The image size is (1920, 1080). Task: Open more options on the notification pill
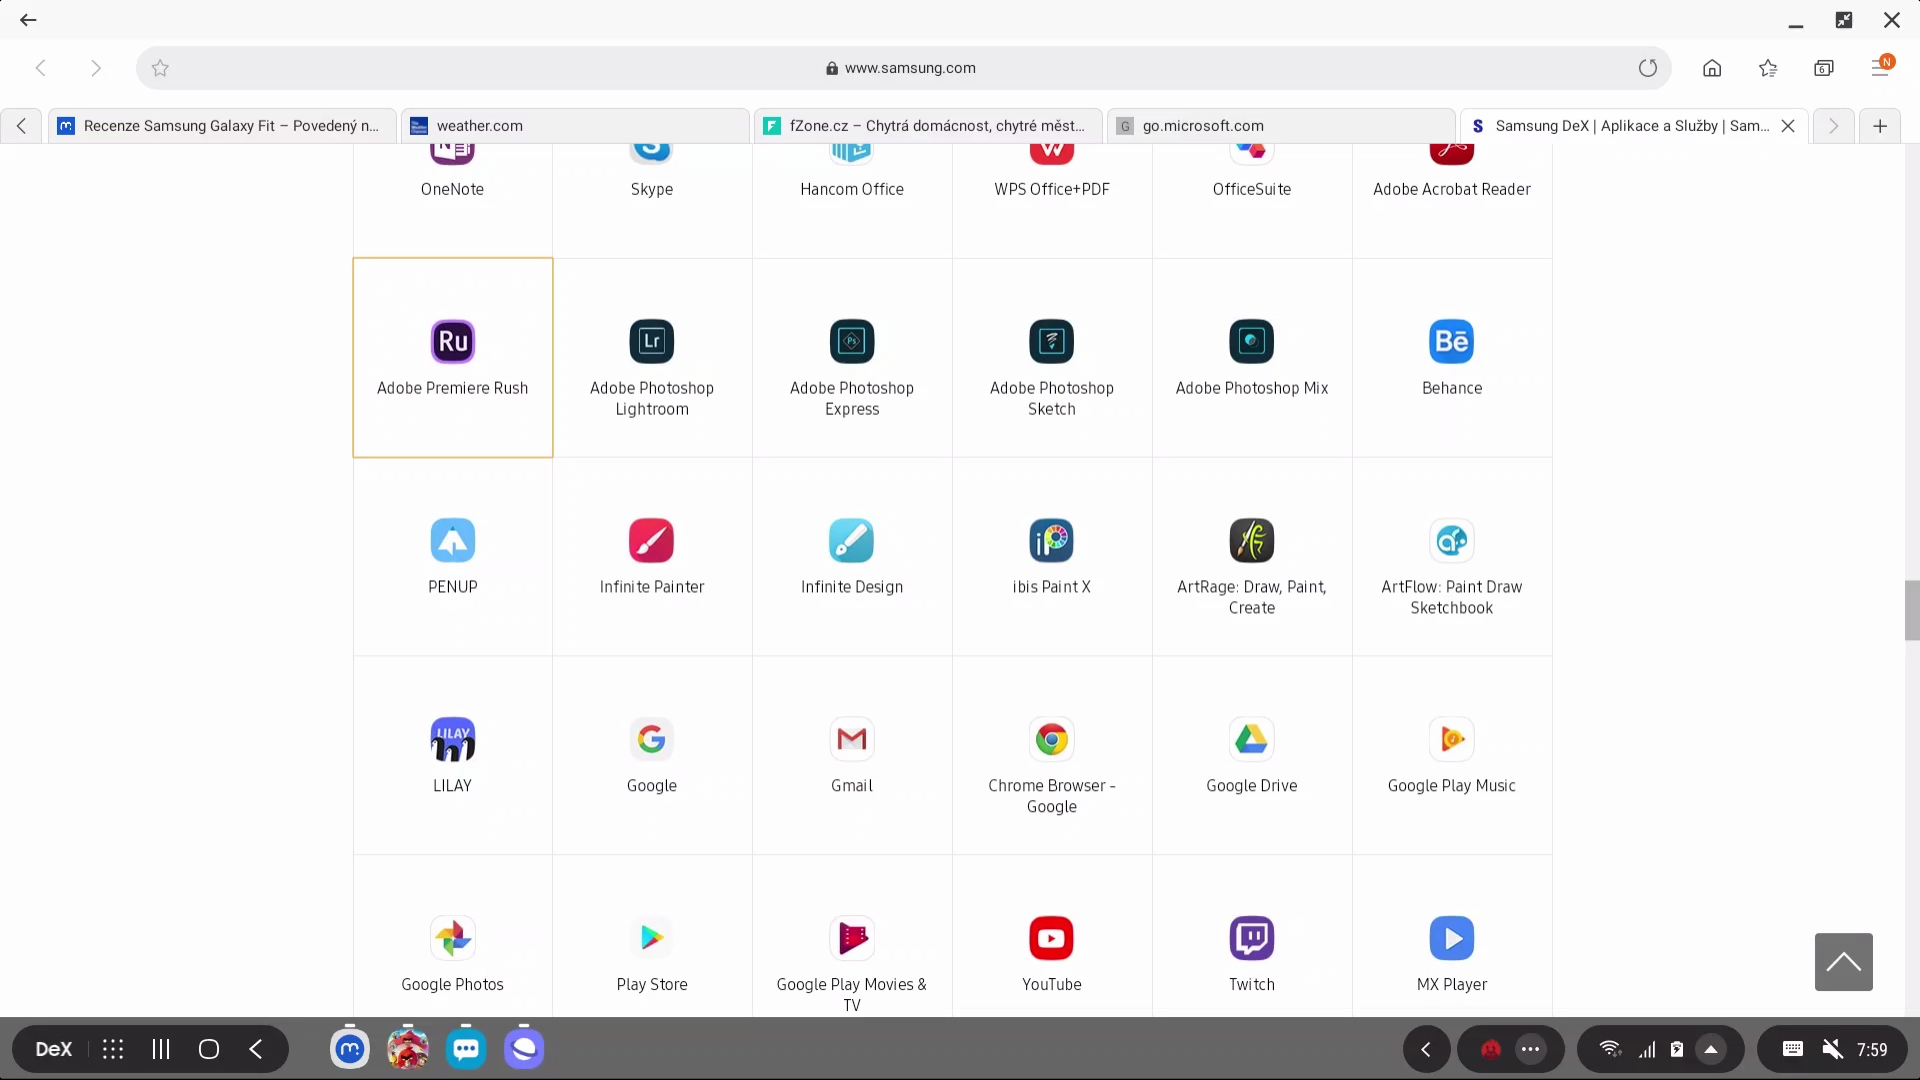click(1531, 1049)
